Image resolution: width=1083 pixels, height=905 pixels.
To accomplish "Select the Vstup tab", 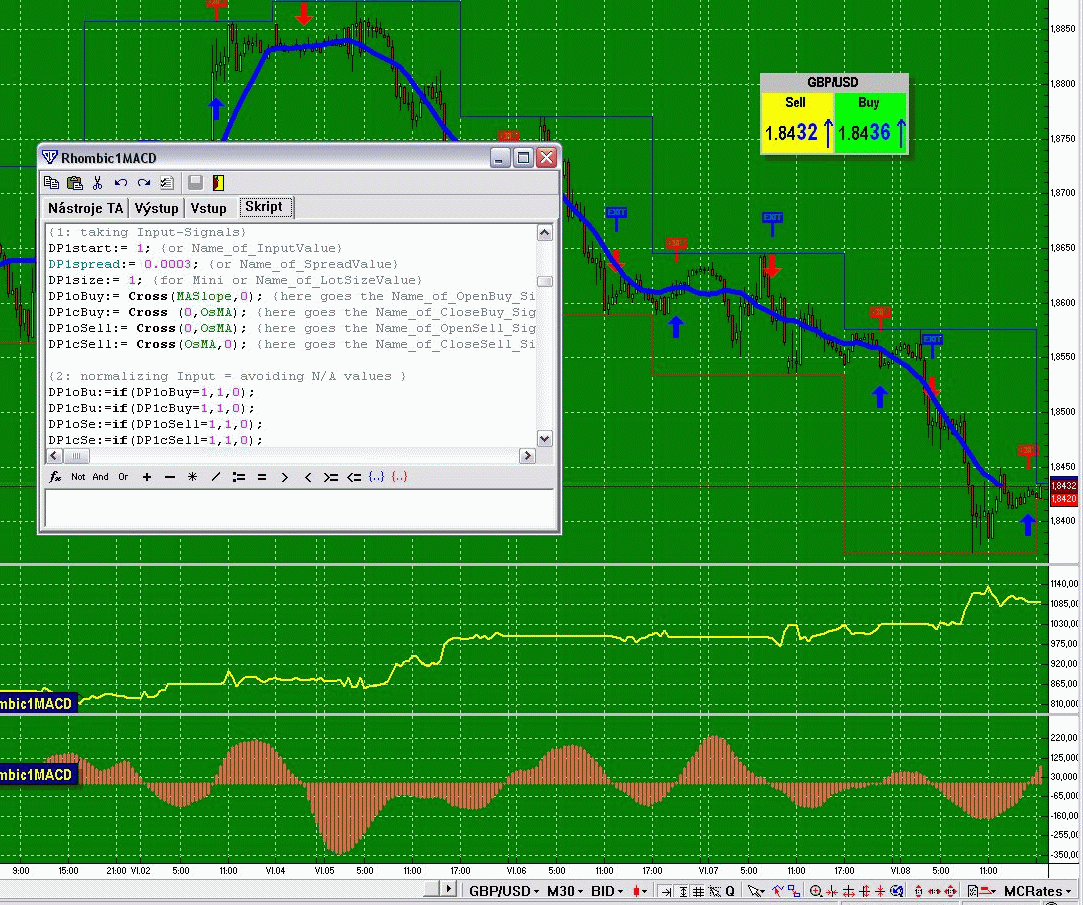I will [x=209, y=208].
